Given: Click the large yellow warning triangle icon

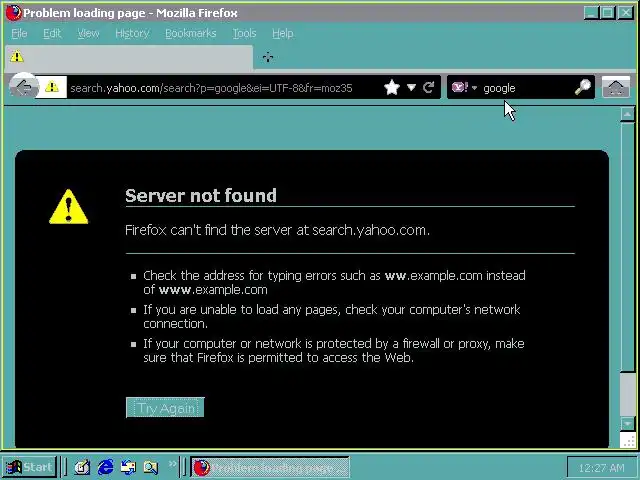Looking at the screenshot, I should (69, 207).
